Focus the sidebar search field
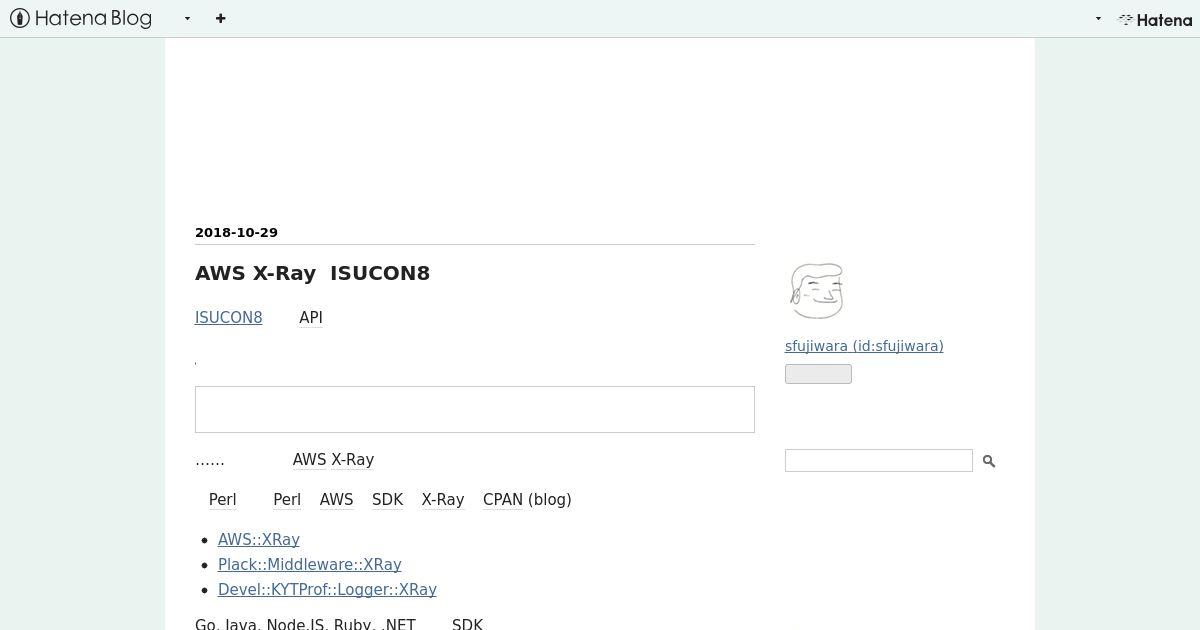 [x=879, y=460]
